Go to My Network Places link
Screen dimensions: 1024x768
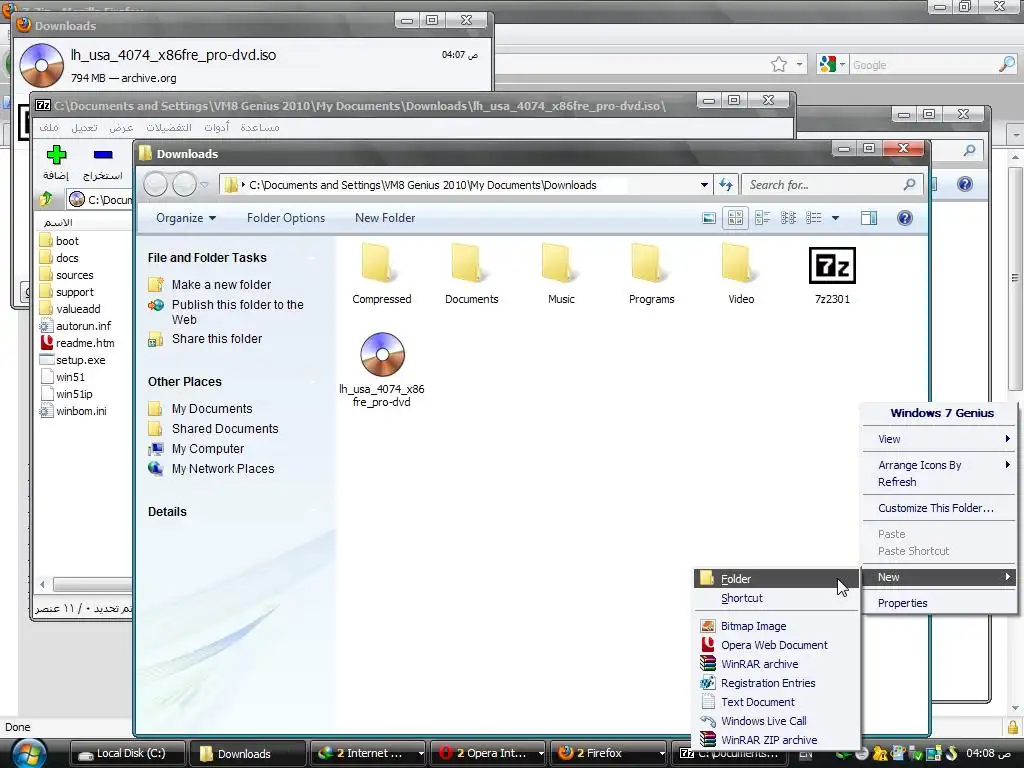(x=223, y=468)
